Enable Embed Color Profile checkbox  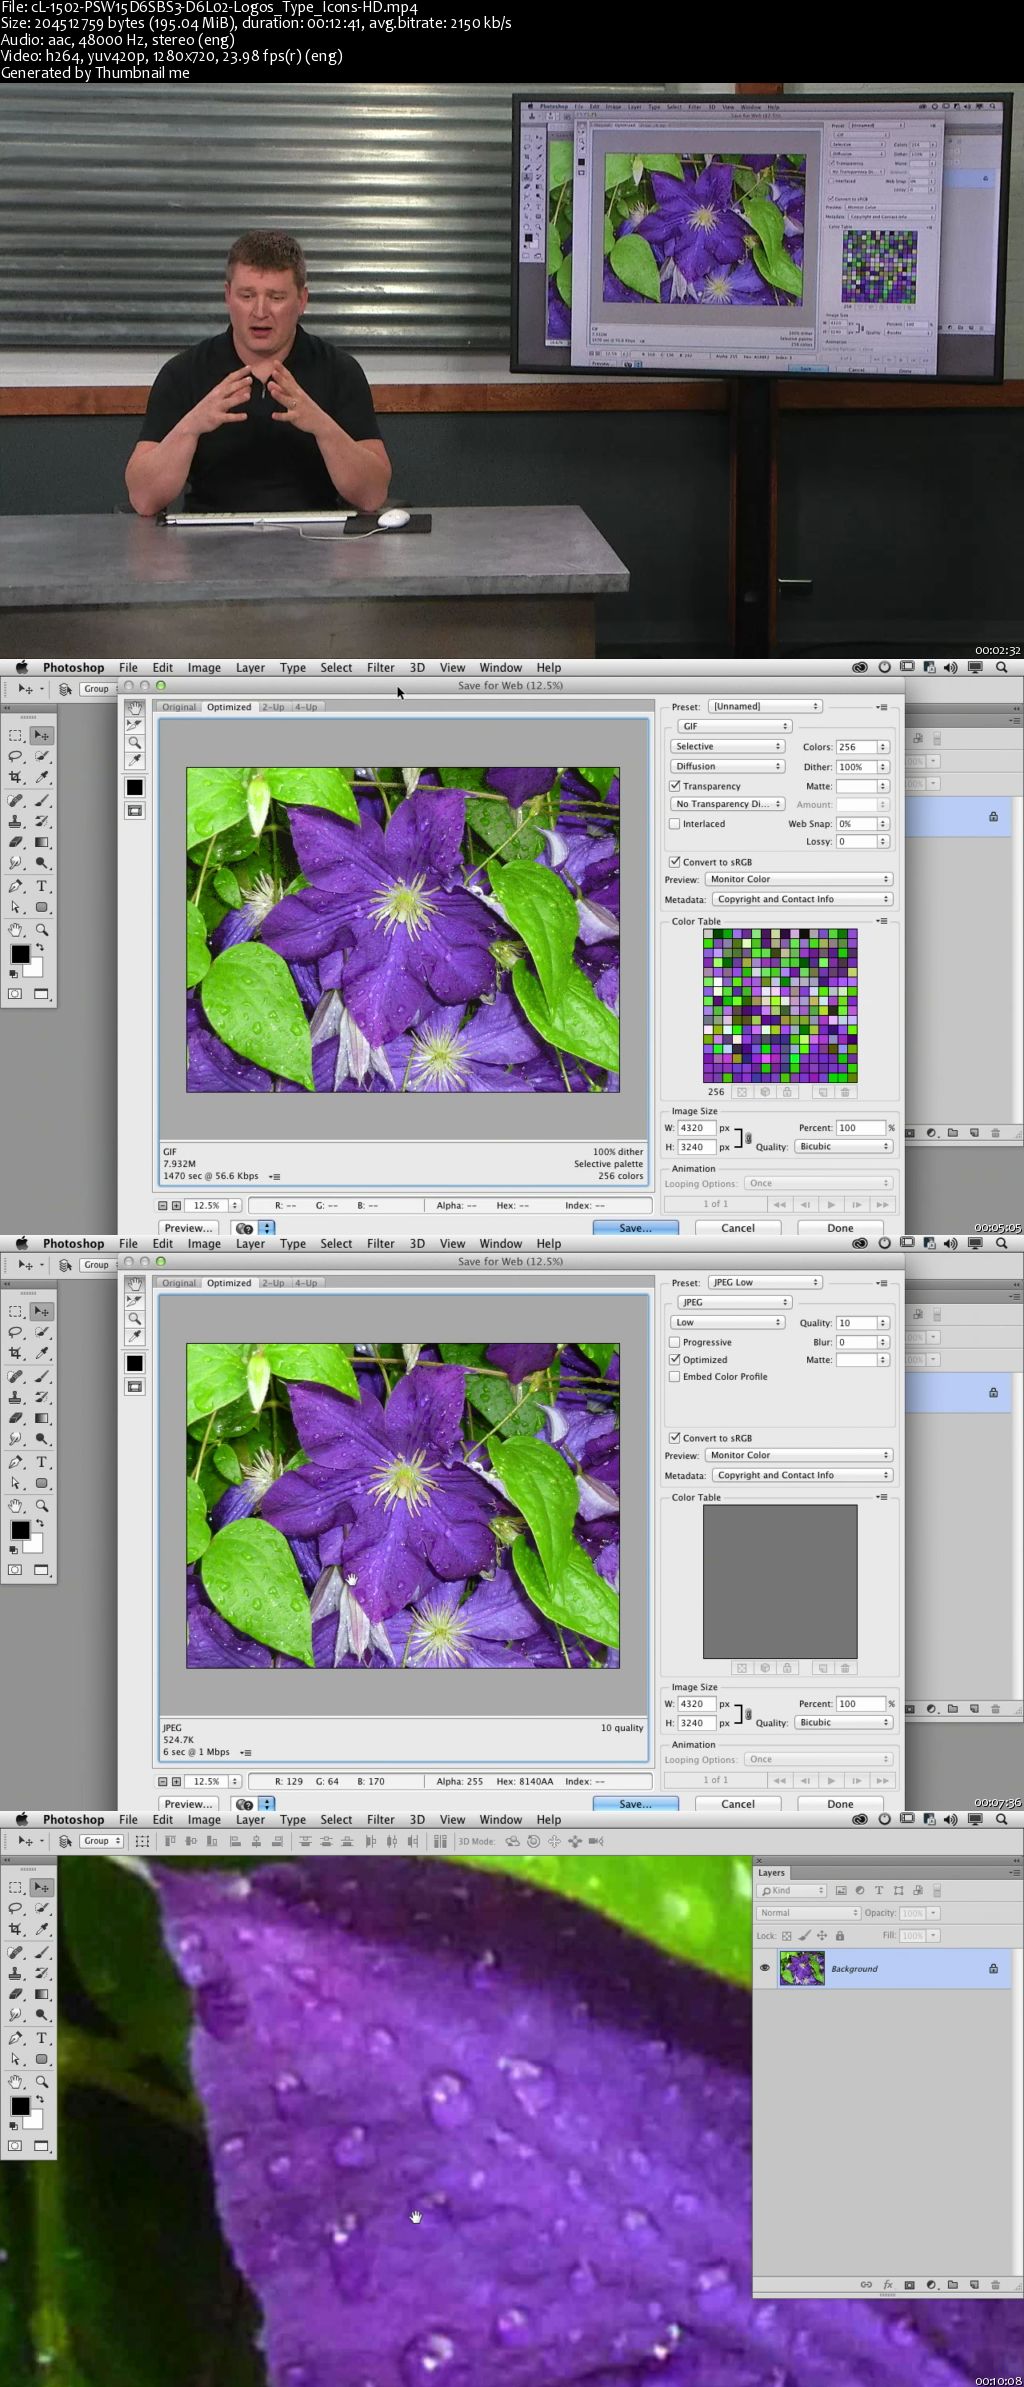675,1377
